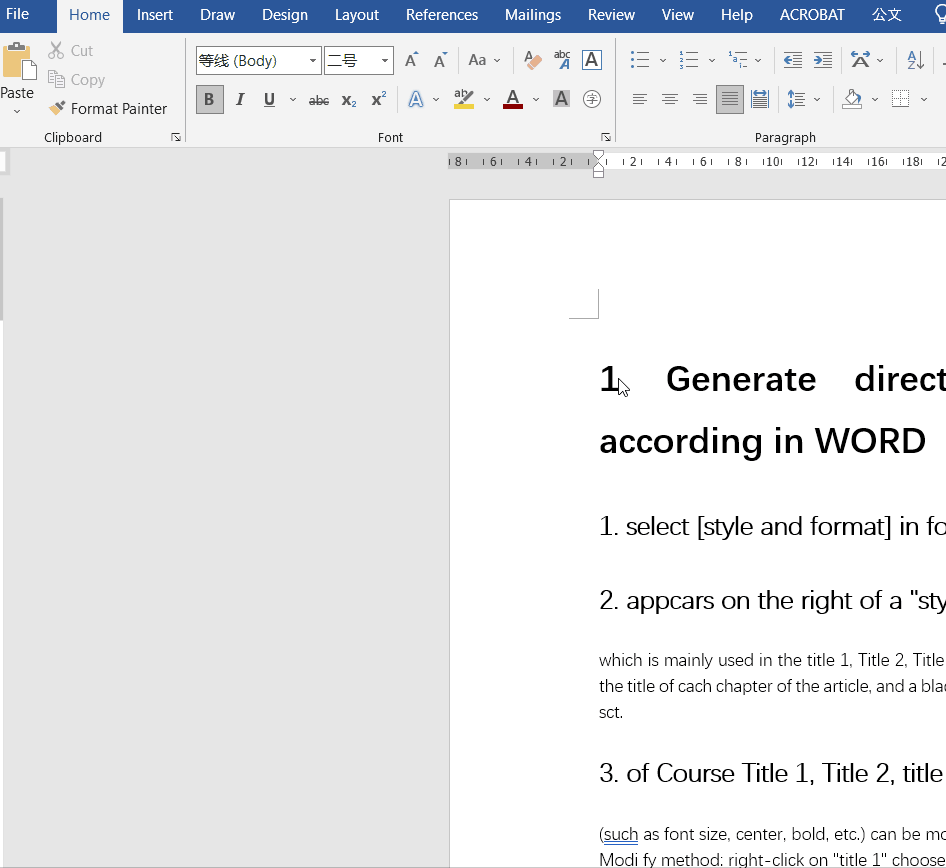The height and width of the screenshot is (868, 946).
Task: Click Decrease Indent icon
Action: coord(792,60)
